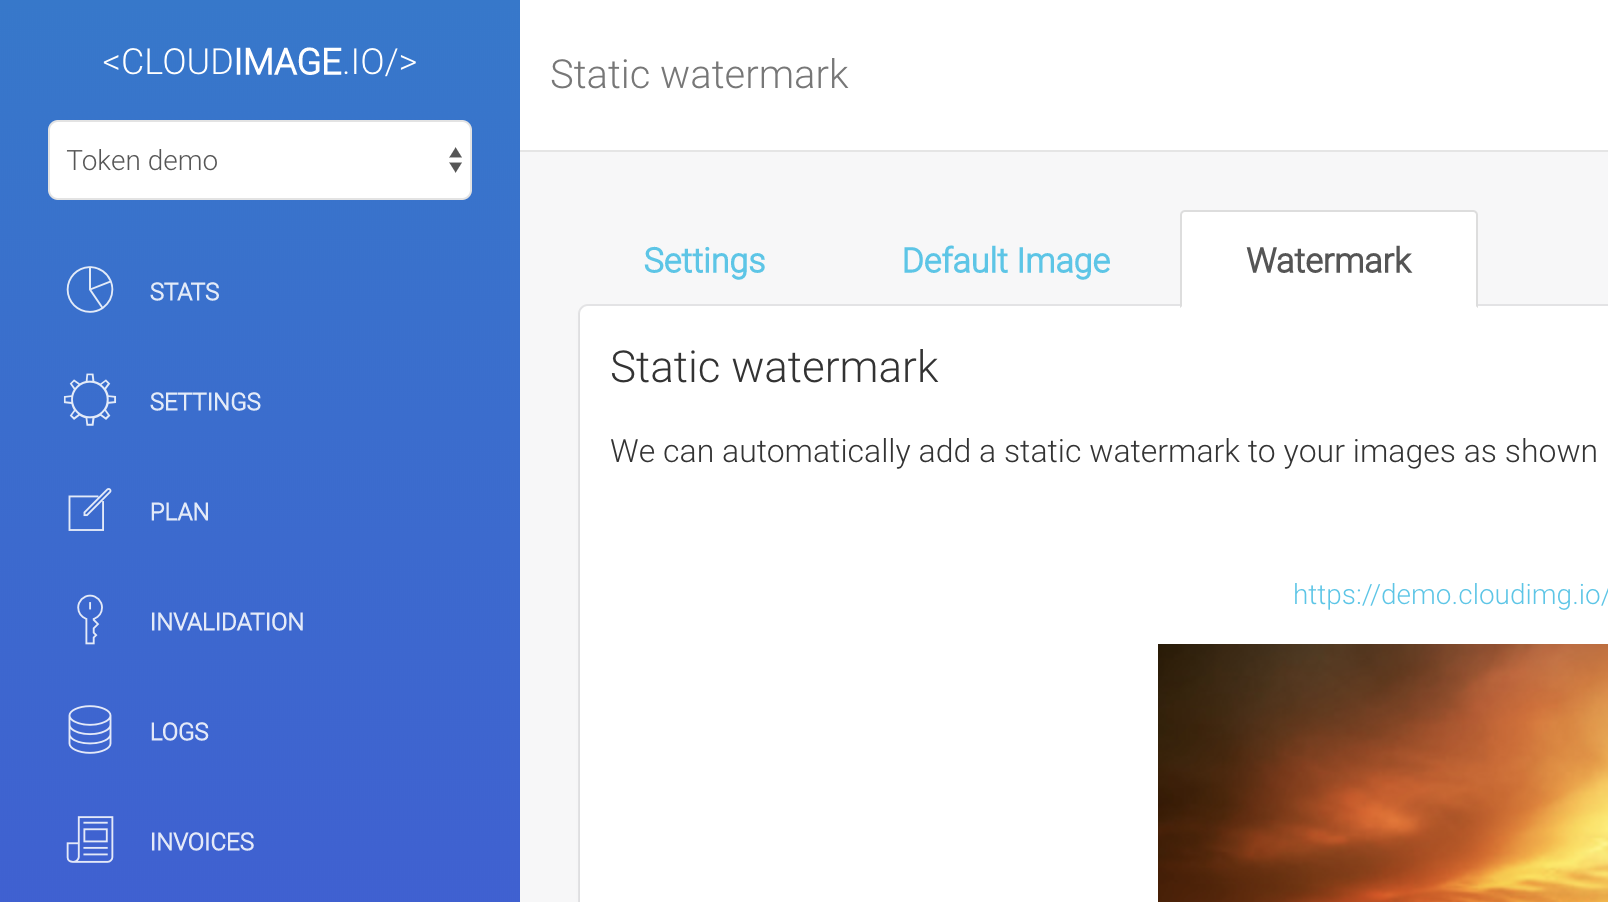Open the Token demo dropdown
Viewport: 1608px width, 902px height.
[x=260, y=160]
